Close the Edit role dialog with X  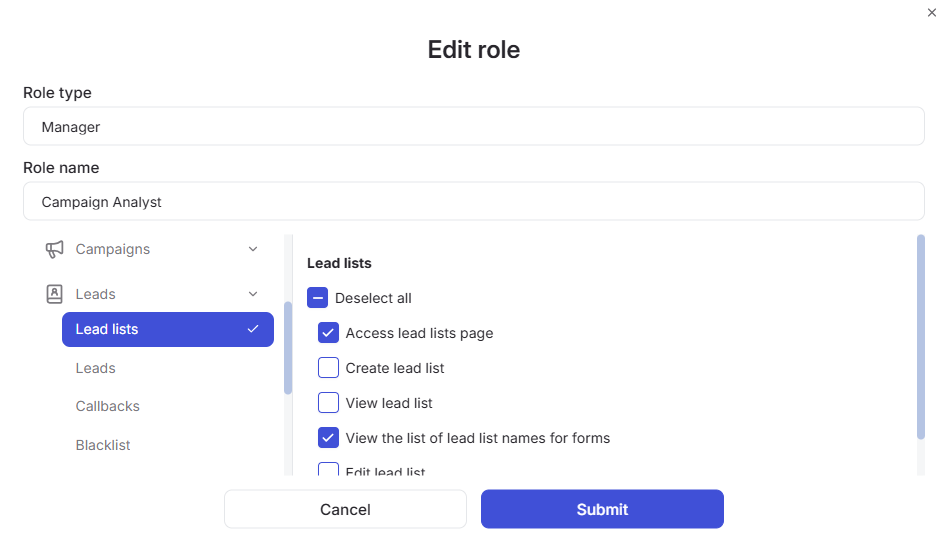click(932, 13)
